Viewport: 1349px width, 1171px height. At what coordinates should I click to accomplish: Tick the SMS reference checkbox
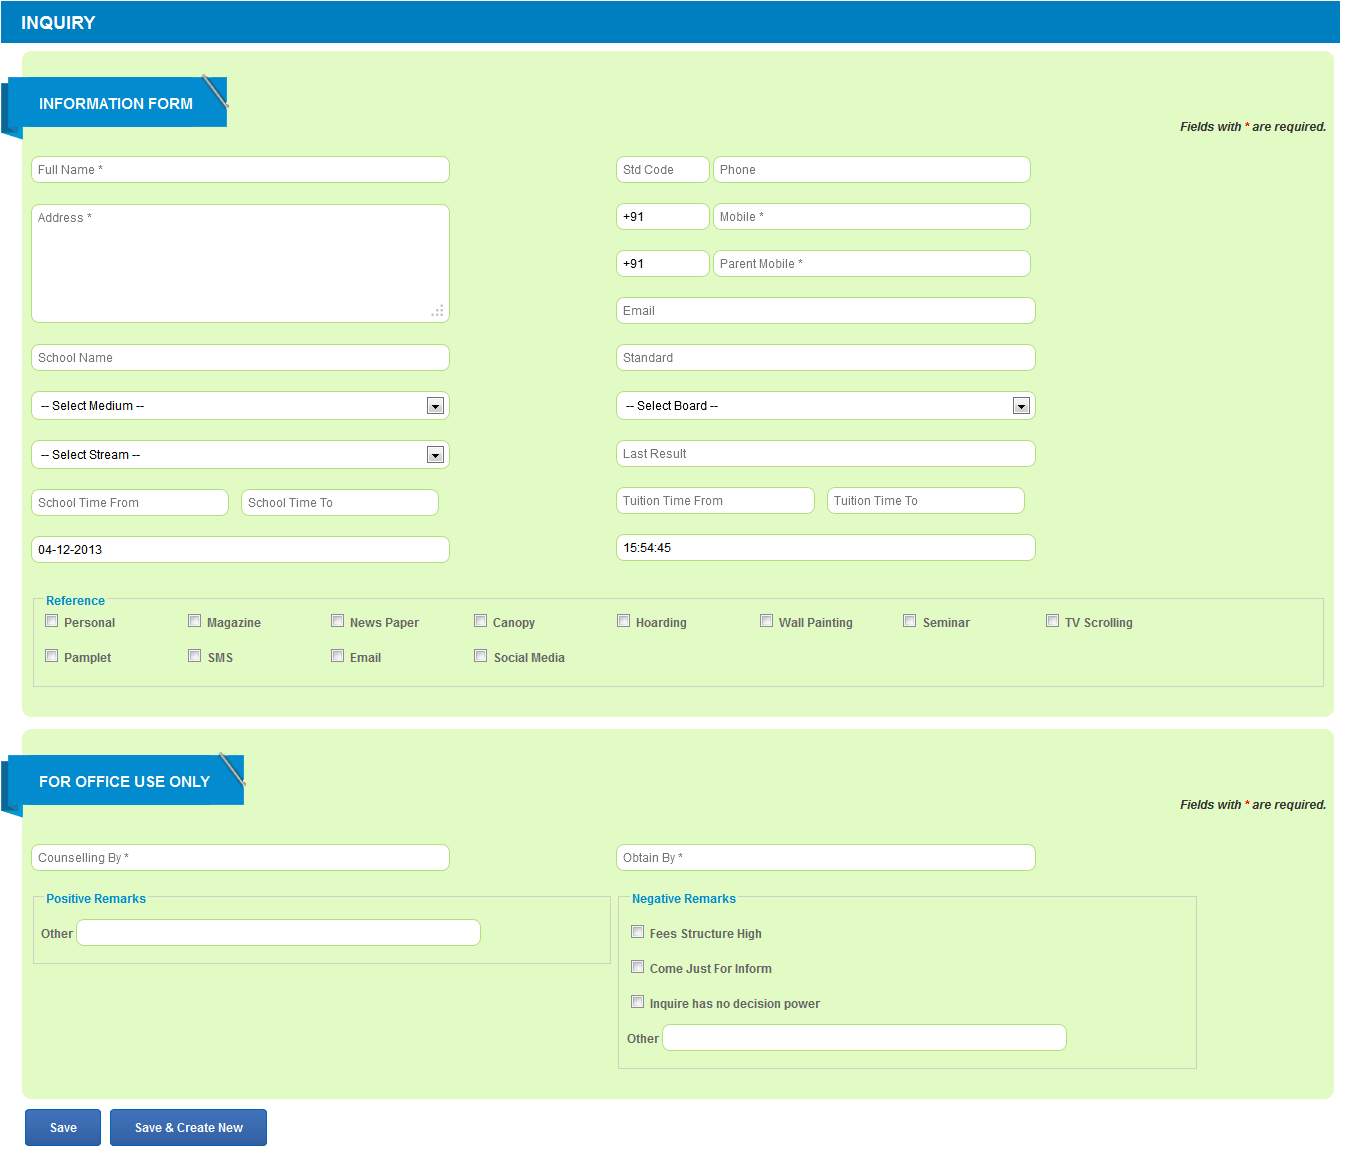194,655
